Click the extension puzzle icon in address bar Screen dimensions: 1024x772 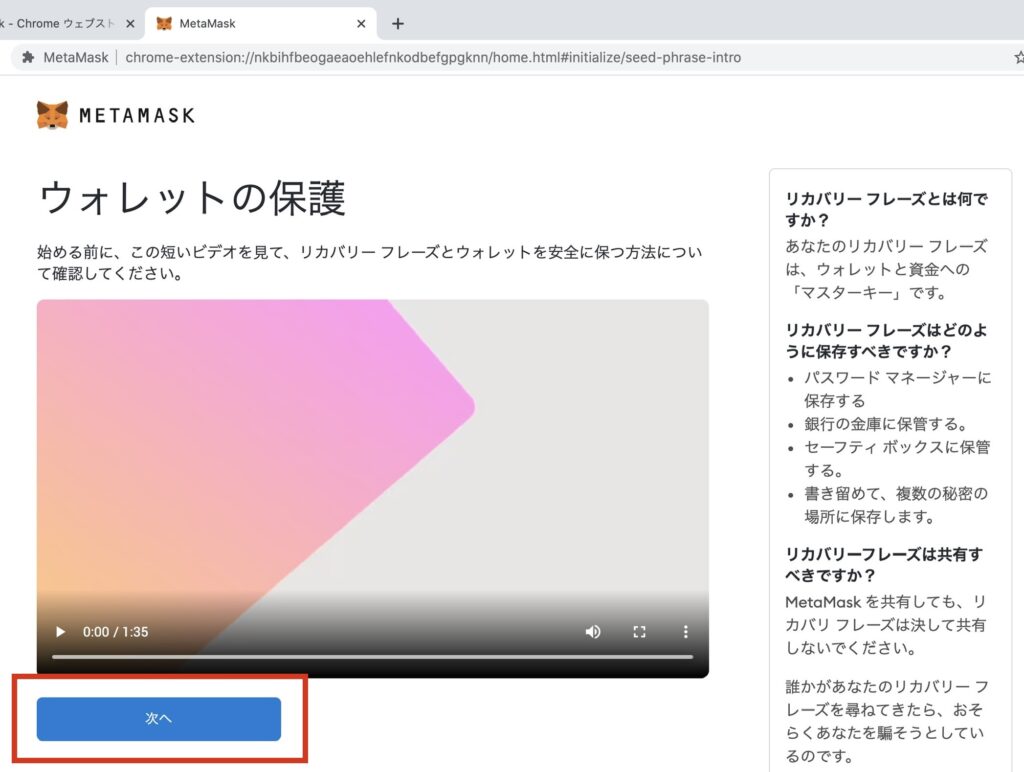click(27, 57)
